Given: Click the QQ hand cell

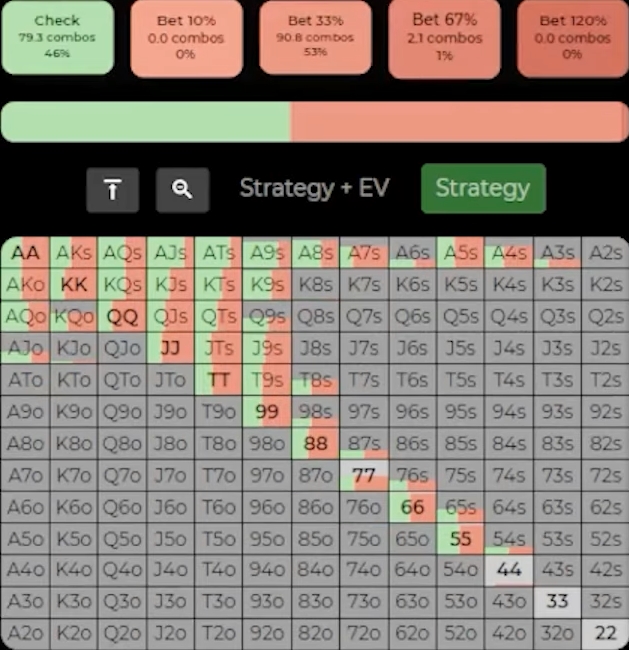Looking at the screenshot, I should coord(122,317).
